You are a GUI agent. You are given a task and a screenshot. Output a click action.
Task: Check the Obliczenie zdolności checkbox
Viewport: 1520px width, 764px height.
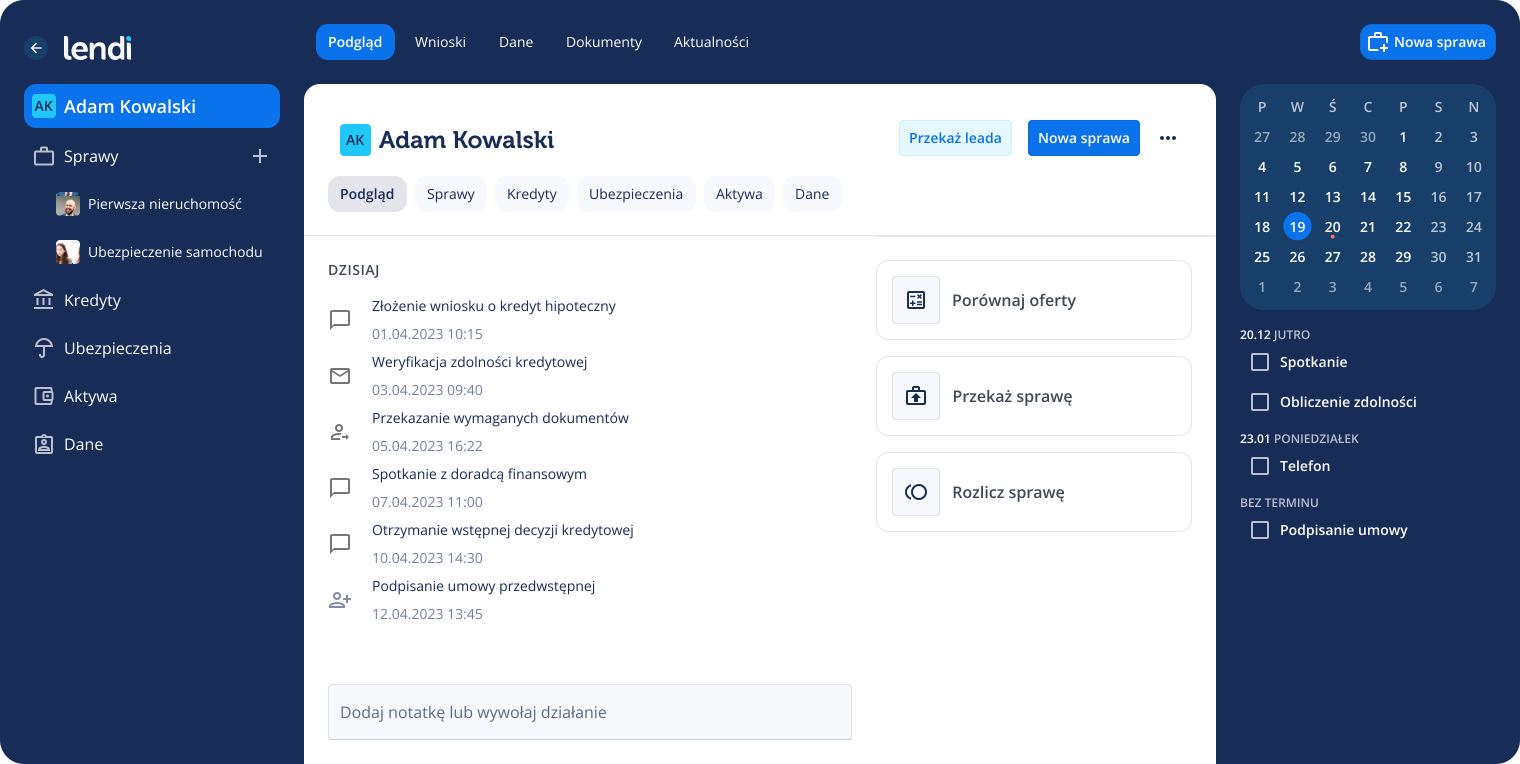pyautogui.click(x=1260, y=402)
